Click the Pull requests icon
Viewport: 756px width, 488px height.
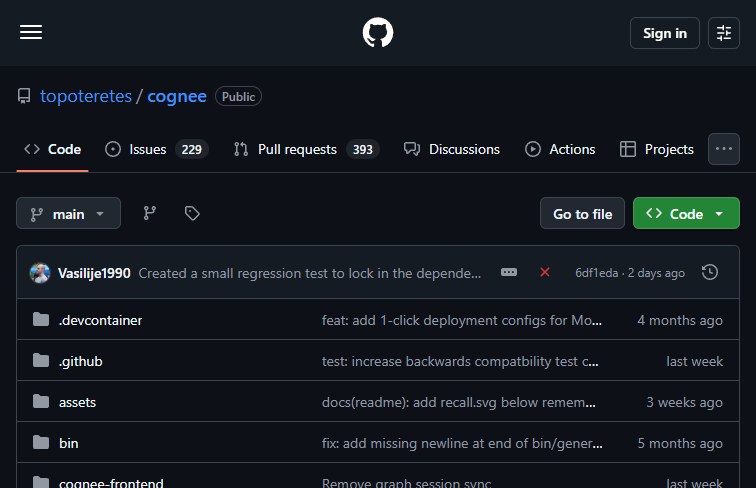[241, 149]
